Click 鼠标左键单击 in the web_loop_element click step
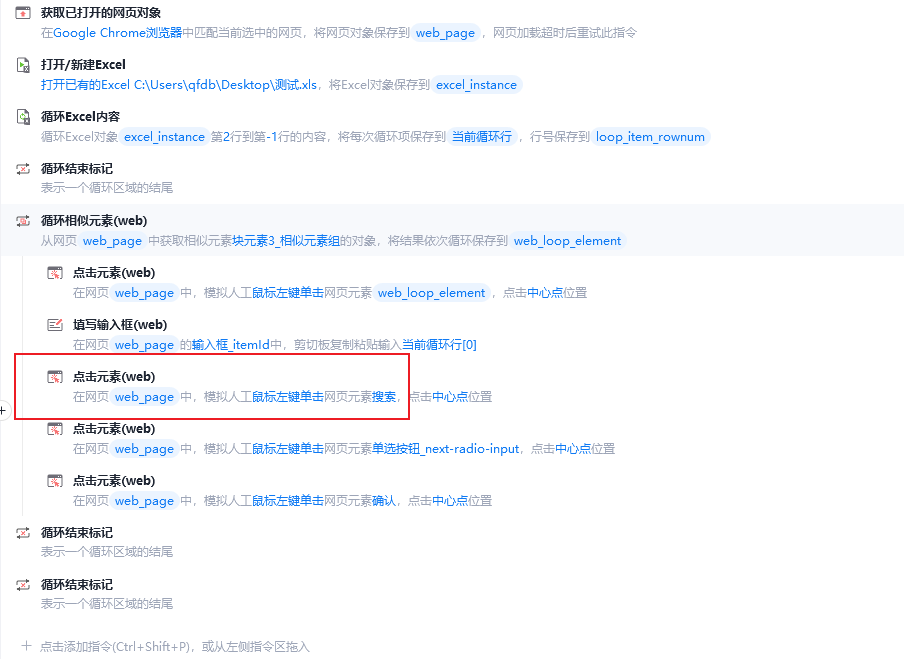Image resolution: width=904 pixels, height=659 pixels. (288, 293)
